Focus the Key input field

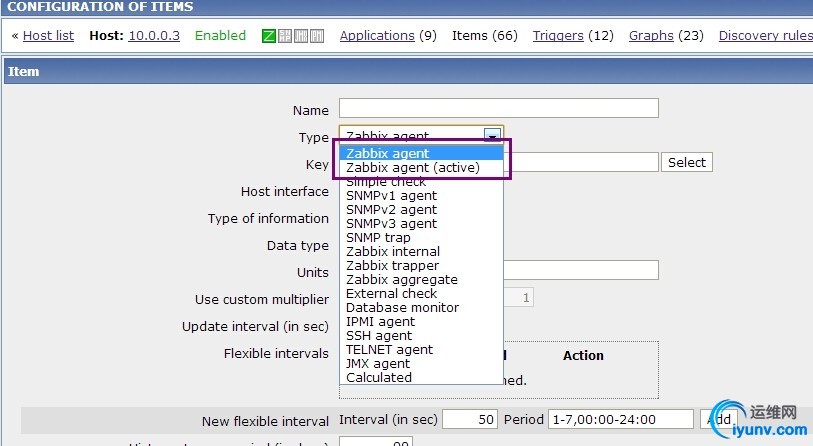click(581, 162)
